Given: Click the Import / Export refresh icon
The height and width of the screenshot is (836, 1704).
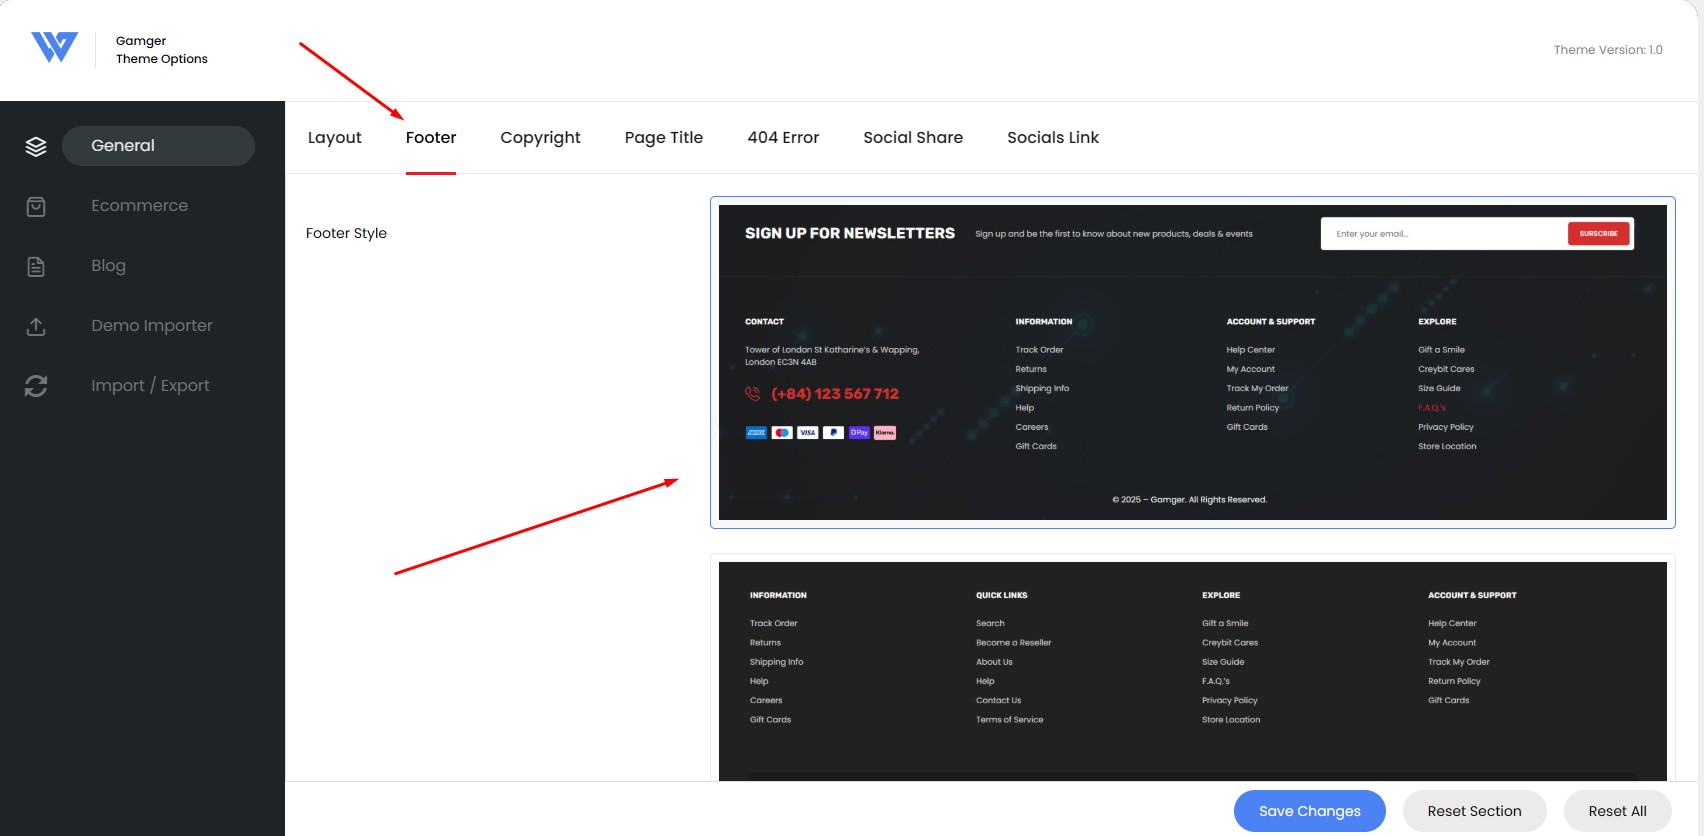Looking at the screenshot, I should (36, 386).
